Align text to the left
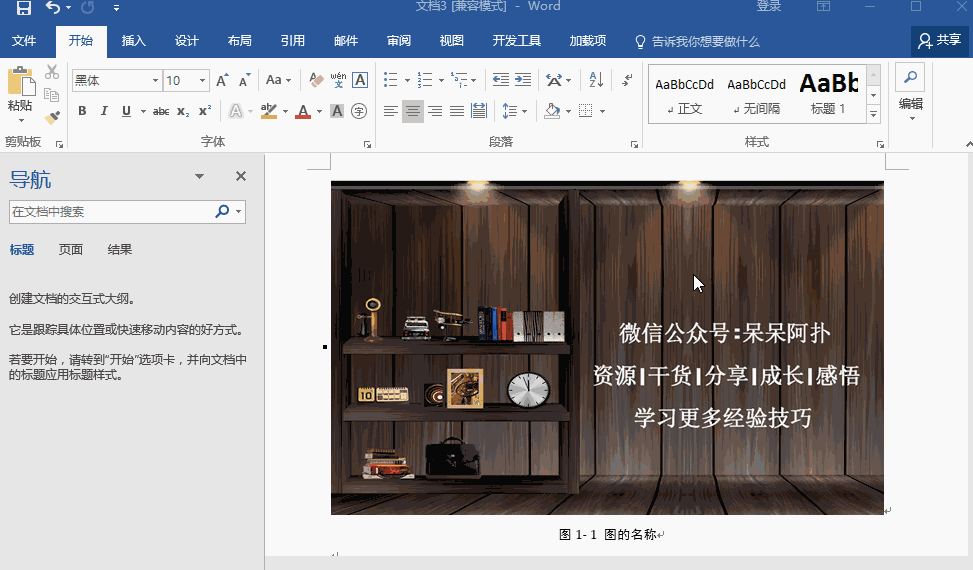This screenshot has height=570, width=973. pyautogui.click(x=390, y=112)
